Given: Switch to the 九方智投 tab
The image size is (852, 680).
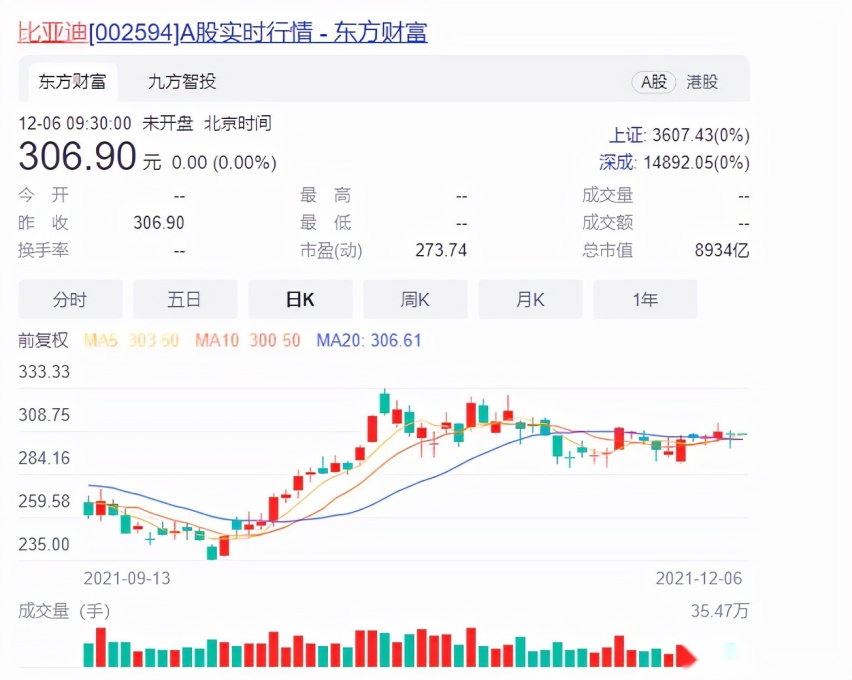Looking at the screenshot, I should coord(181,82).
